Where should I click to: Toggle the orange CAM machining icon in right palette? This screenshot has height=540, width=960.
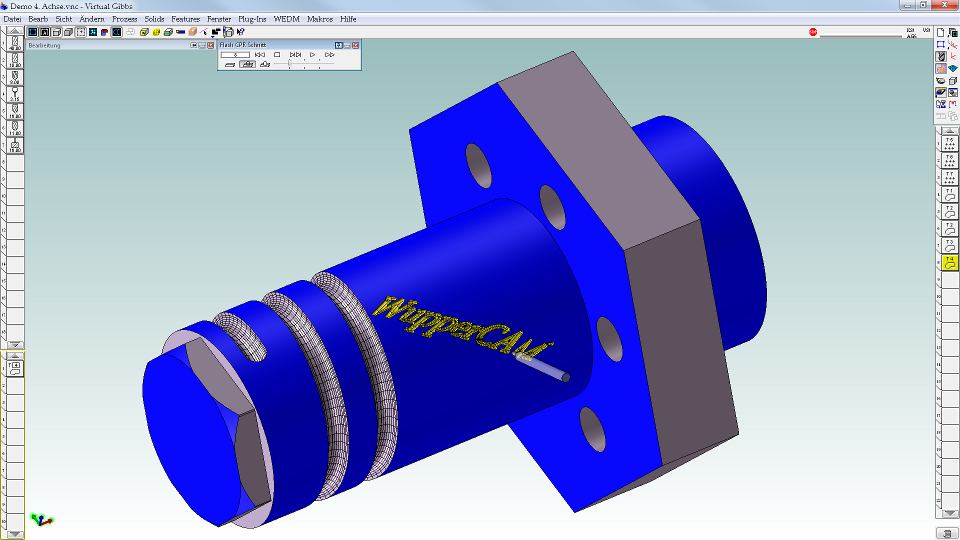(x=941, y=69)
